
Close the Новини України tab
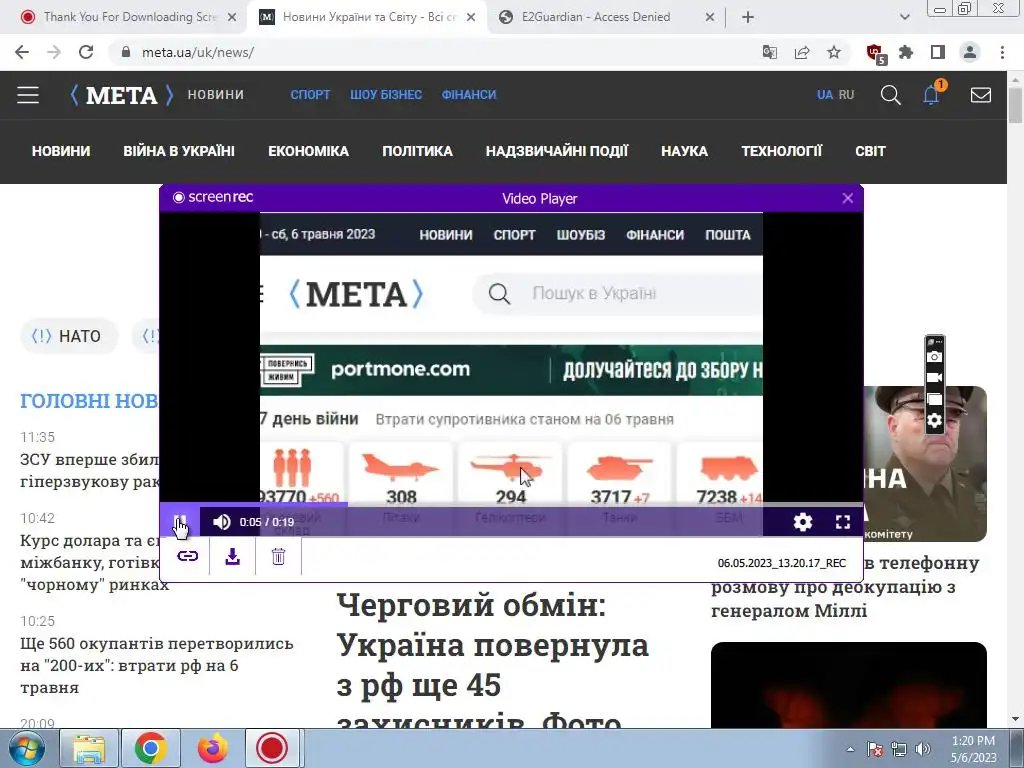pyautogui.click(x=471, y=18)
